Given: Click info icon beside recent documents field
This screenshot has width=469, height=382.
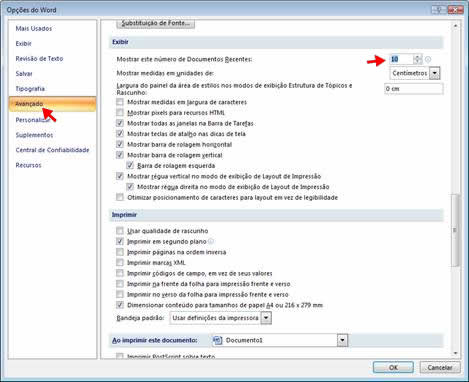Looking at the screenshot, I should [428, 59].
